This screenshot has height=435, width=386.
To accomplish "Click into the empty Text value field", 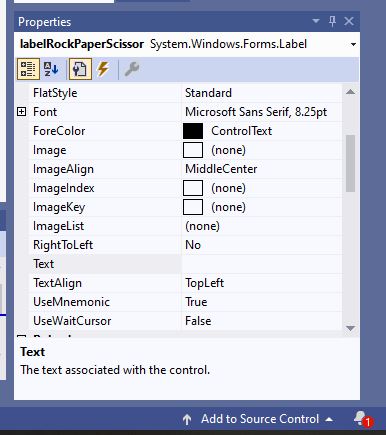I will coord(262,264).
